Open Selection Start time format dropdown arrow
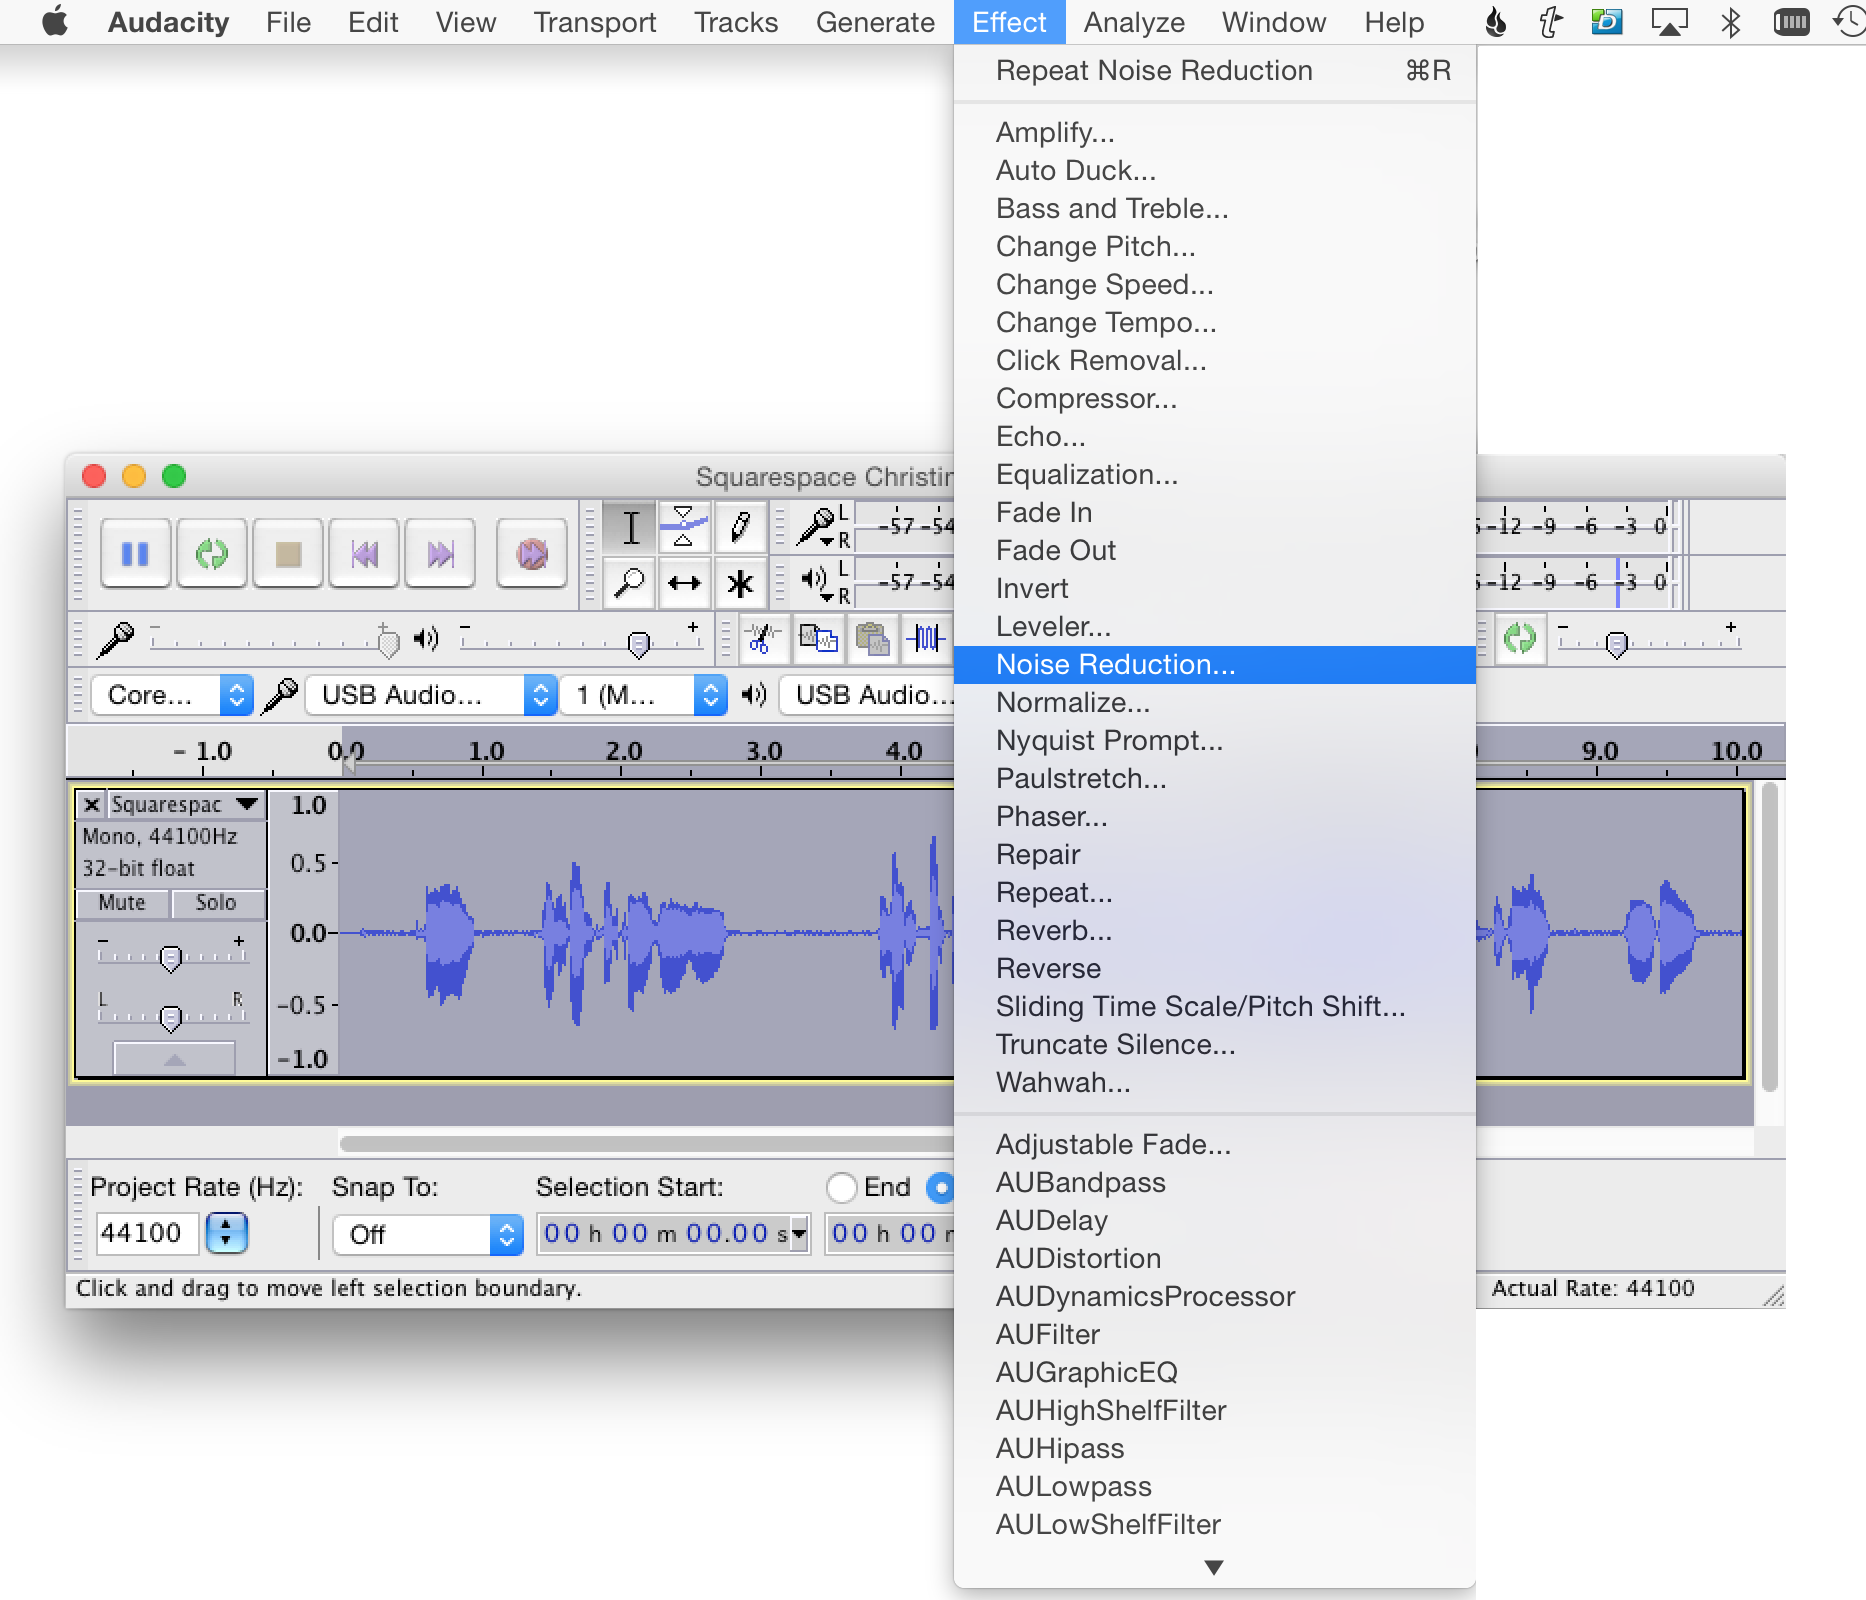 coord(799,1234)
